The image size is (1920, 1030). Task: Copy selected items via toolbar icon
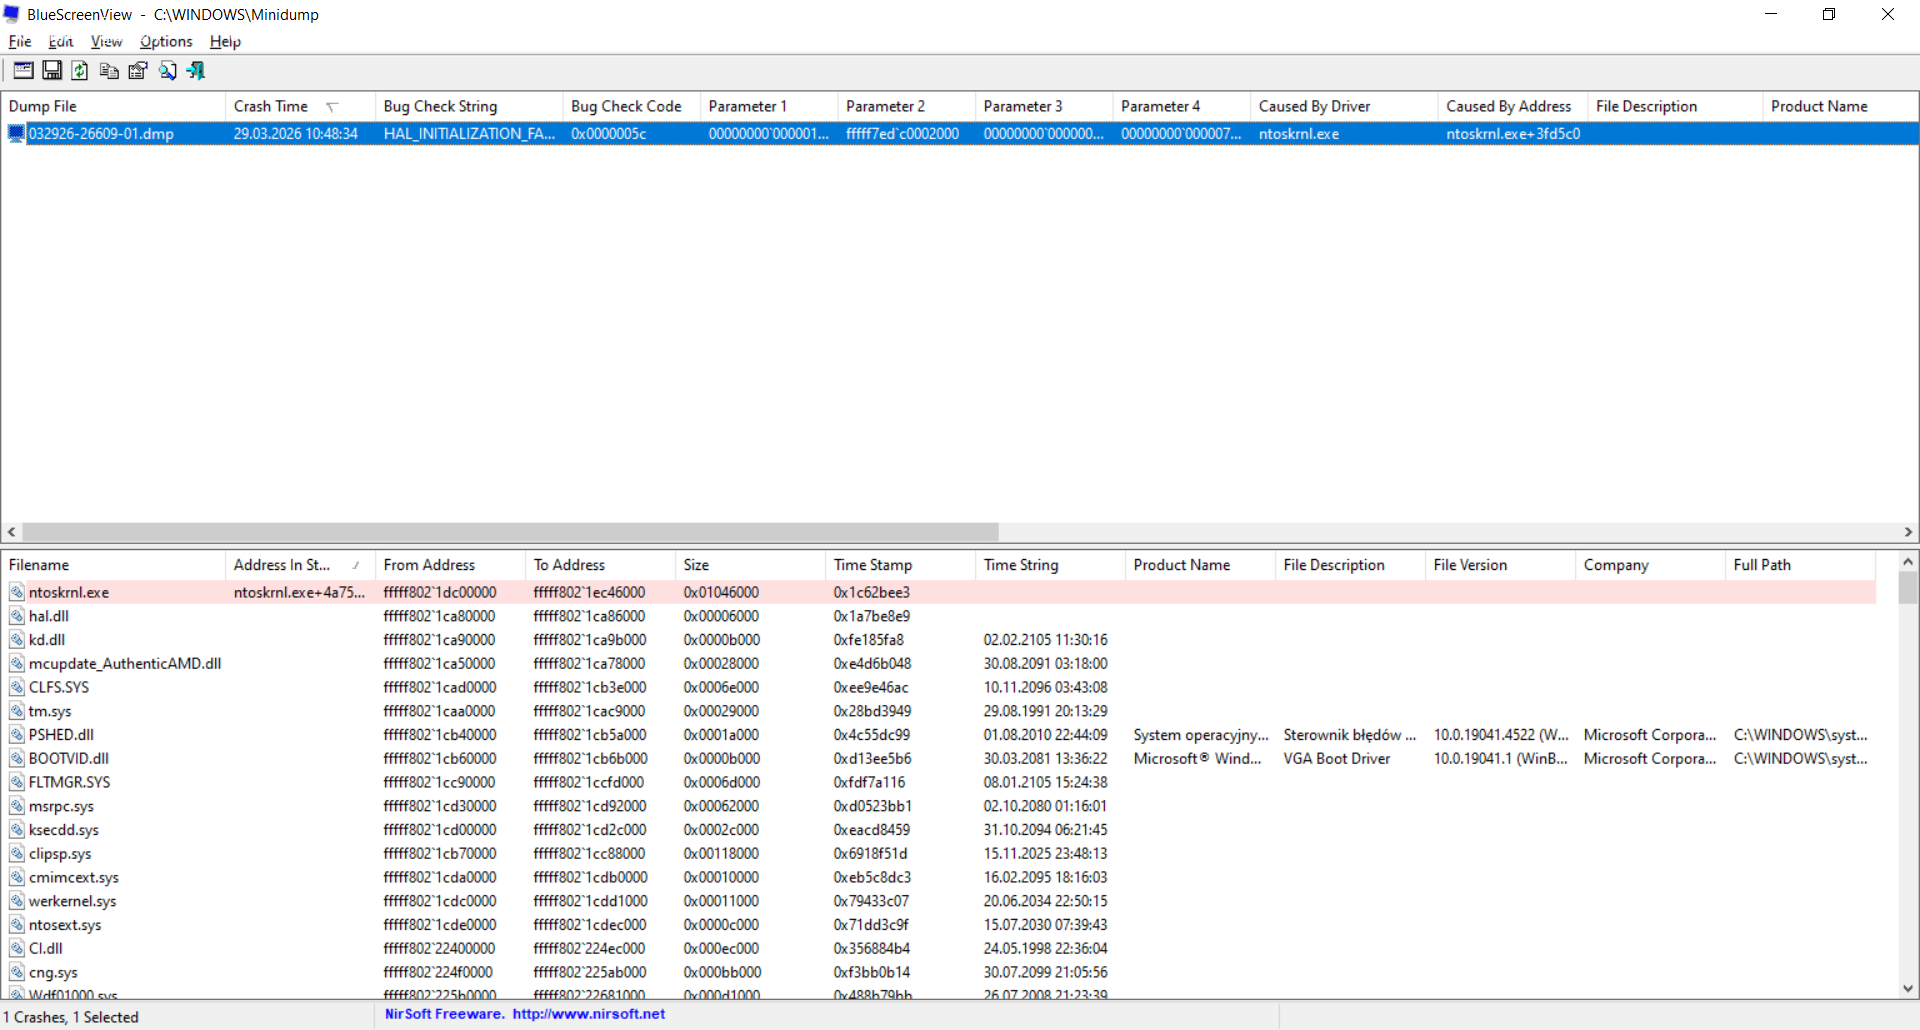[109, 70]
